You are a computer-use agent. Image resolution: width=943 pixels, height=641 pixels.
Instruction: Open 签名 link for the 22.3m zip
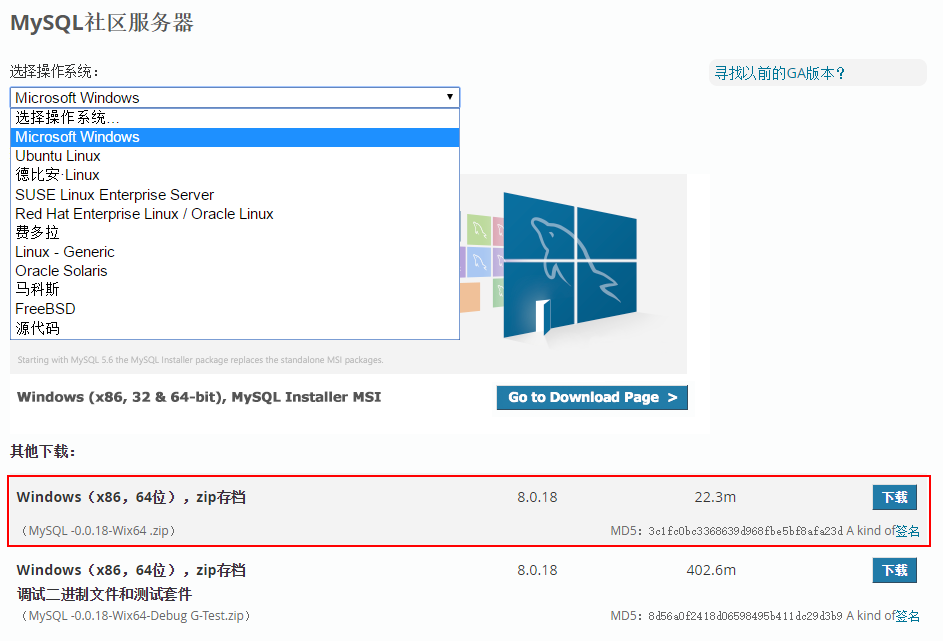908,531
